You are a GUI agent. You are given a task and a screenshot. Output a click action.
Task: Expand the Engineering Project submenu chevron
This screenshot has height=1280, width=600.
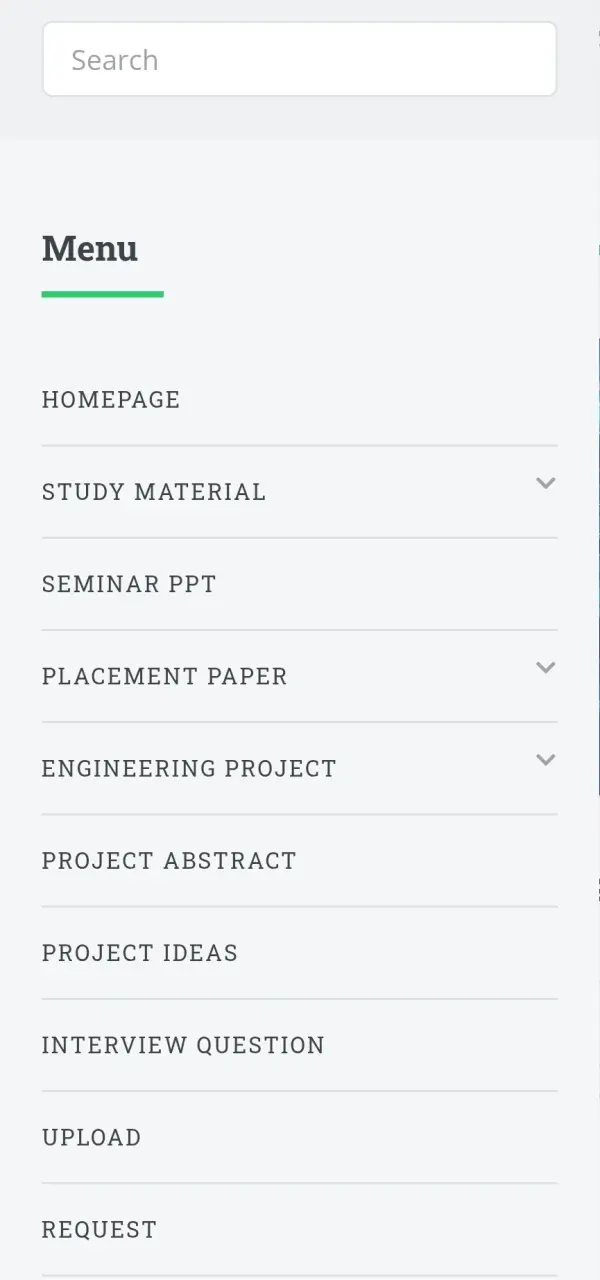tap(545, 759)
